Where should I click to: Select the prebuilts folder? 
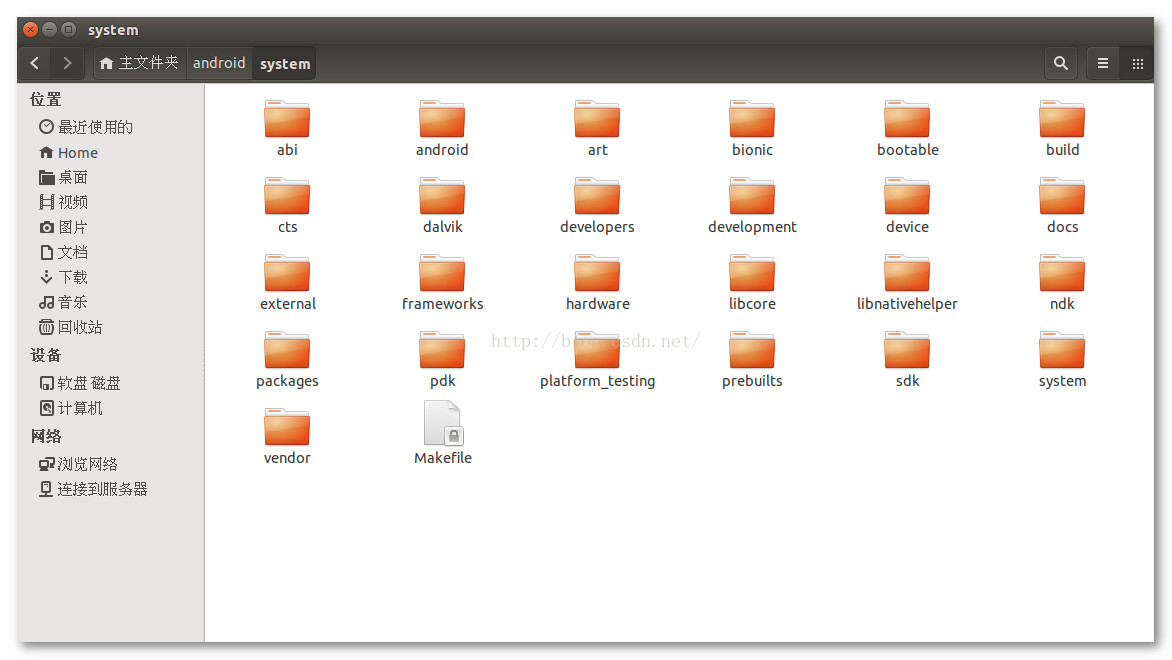pyautogui.click(x=752, y=360)
